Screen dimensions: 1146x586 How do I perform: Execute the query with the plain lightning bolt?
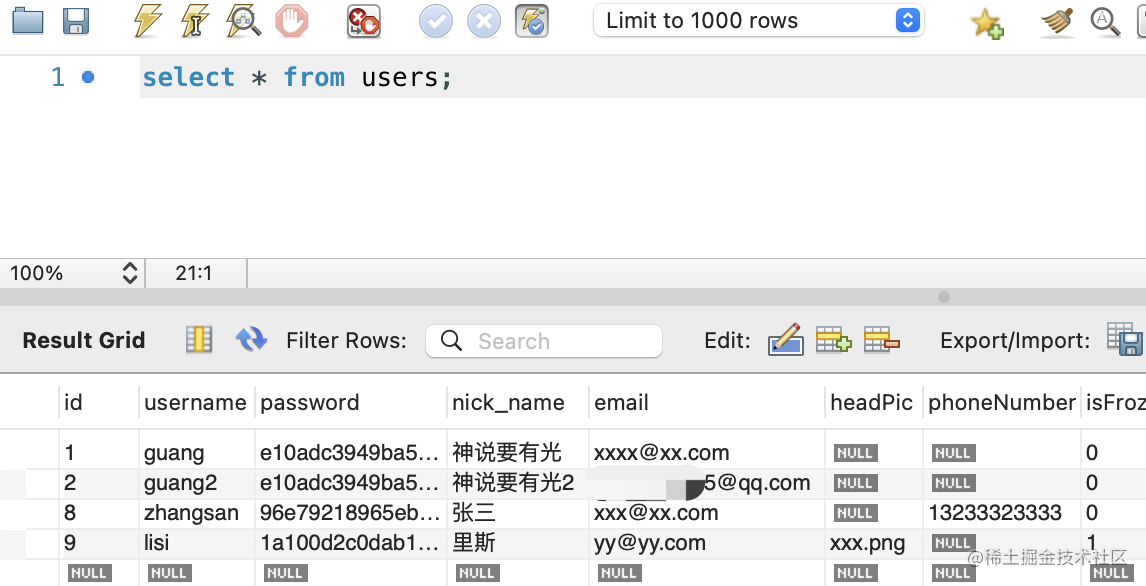pos(147,21)
